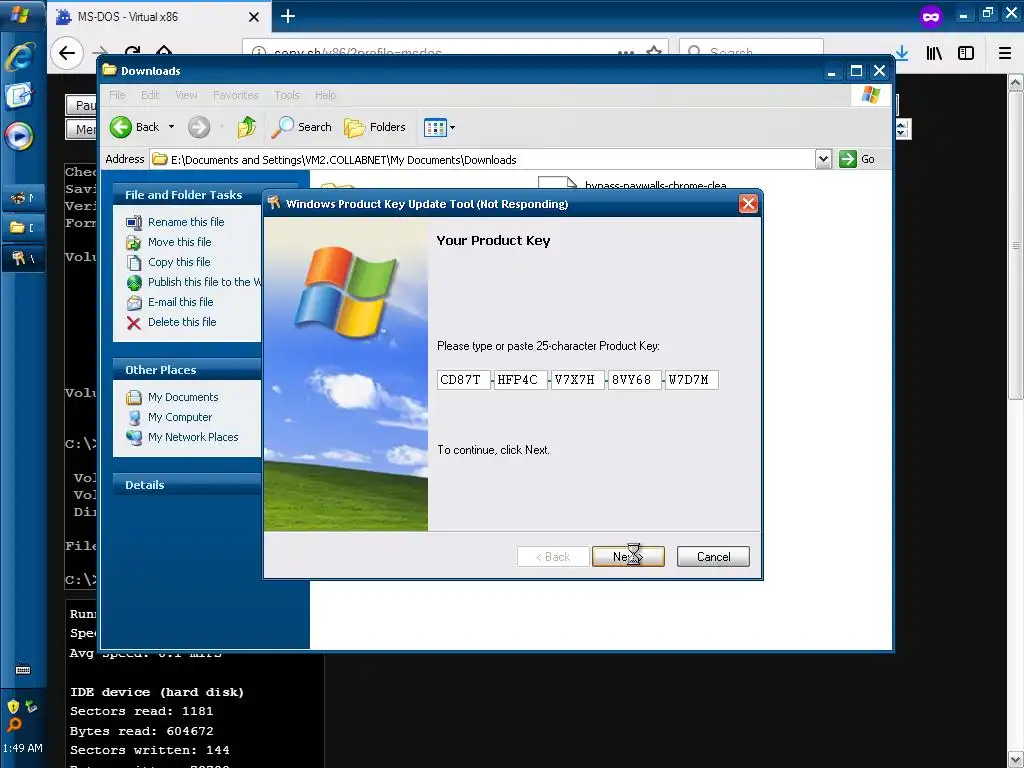This screenshot has width=1024, height=768.
Task: Click the green Go arrow button
Action: tap(848, 159)
